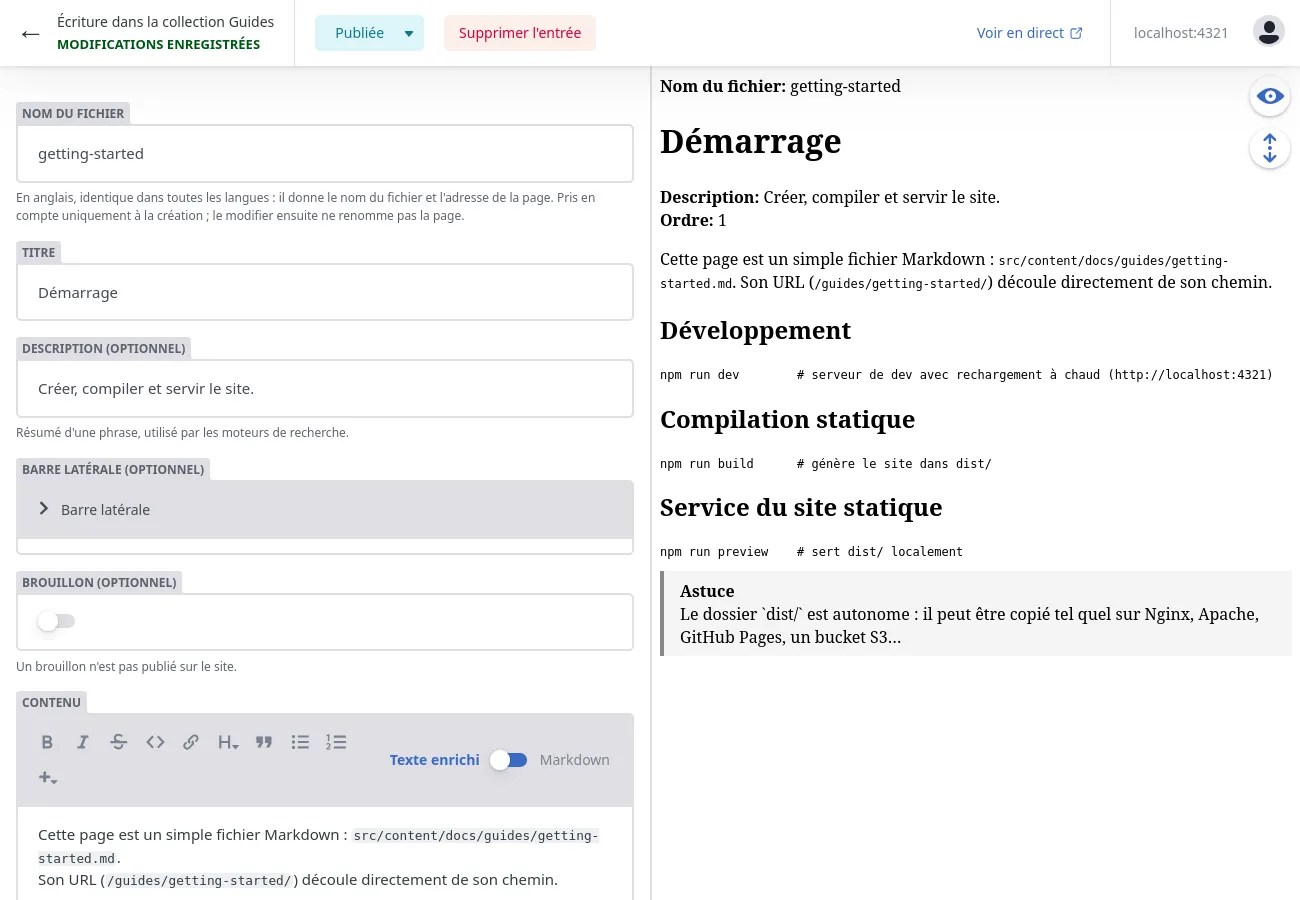The image size is (1300, 900).
Task: Click Supprimer l'entrée button
Action: pyautogui.click(x=520, y=33)
